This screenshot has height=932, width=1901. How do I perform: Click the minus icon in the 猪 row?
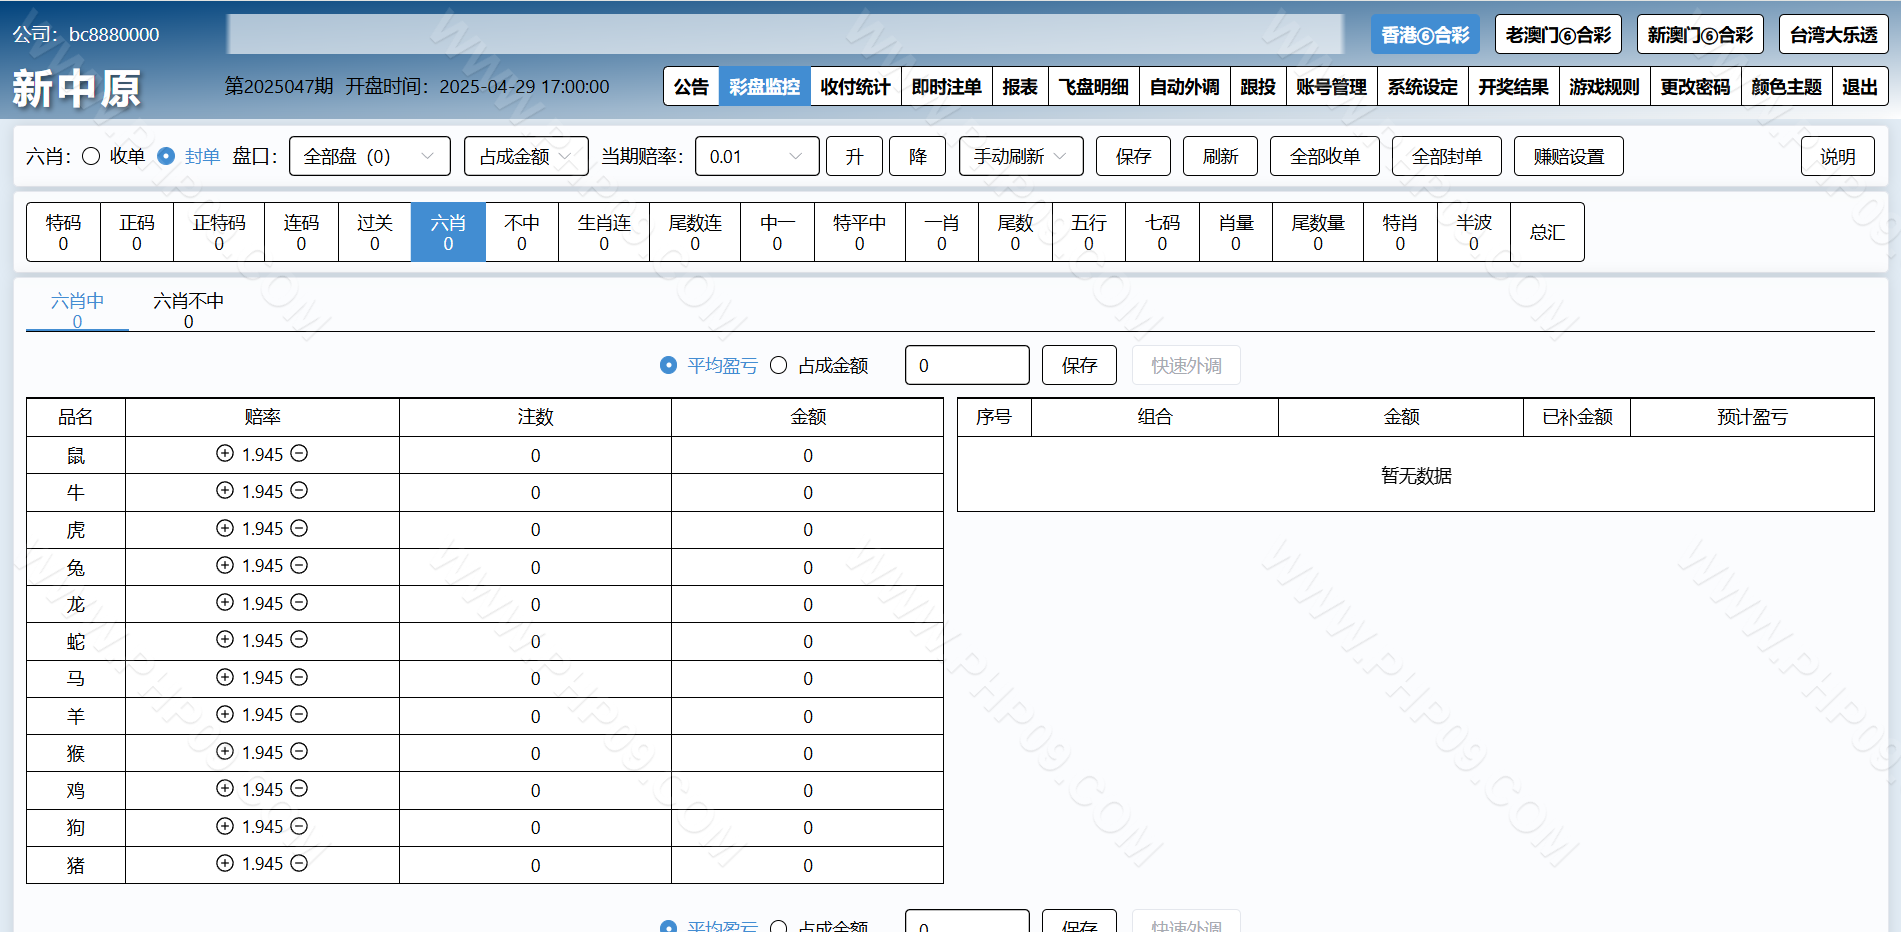point(299,863)
